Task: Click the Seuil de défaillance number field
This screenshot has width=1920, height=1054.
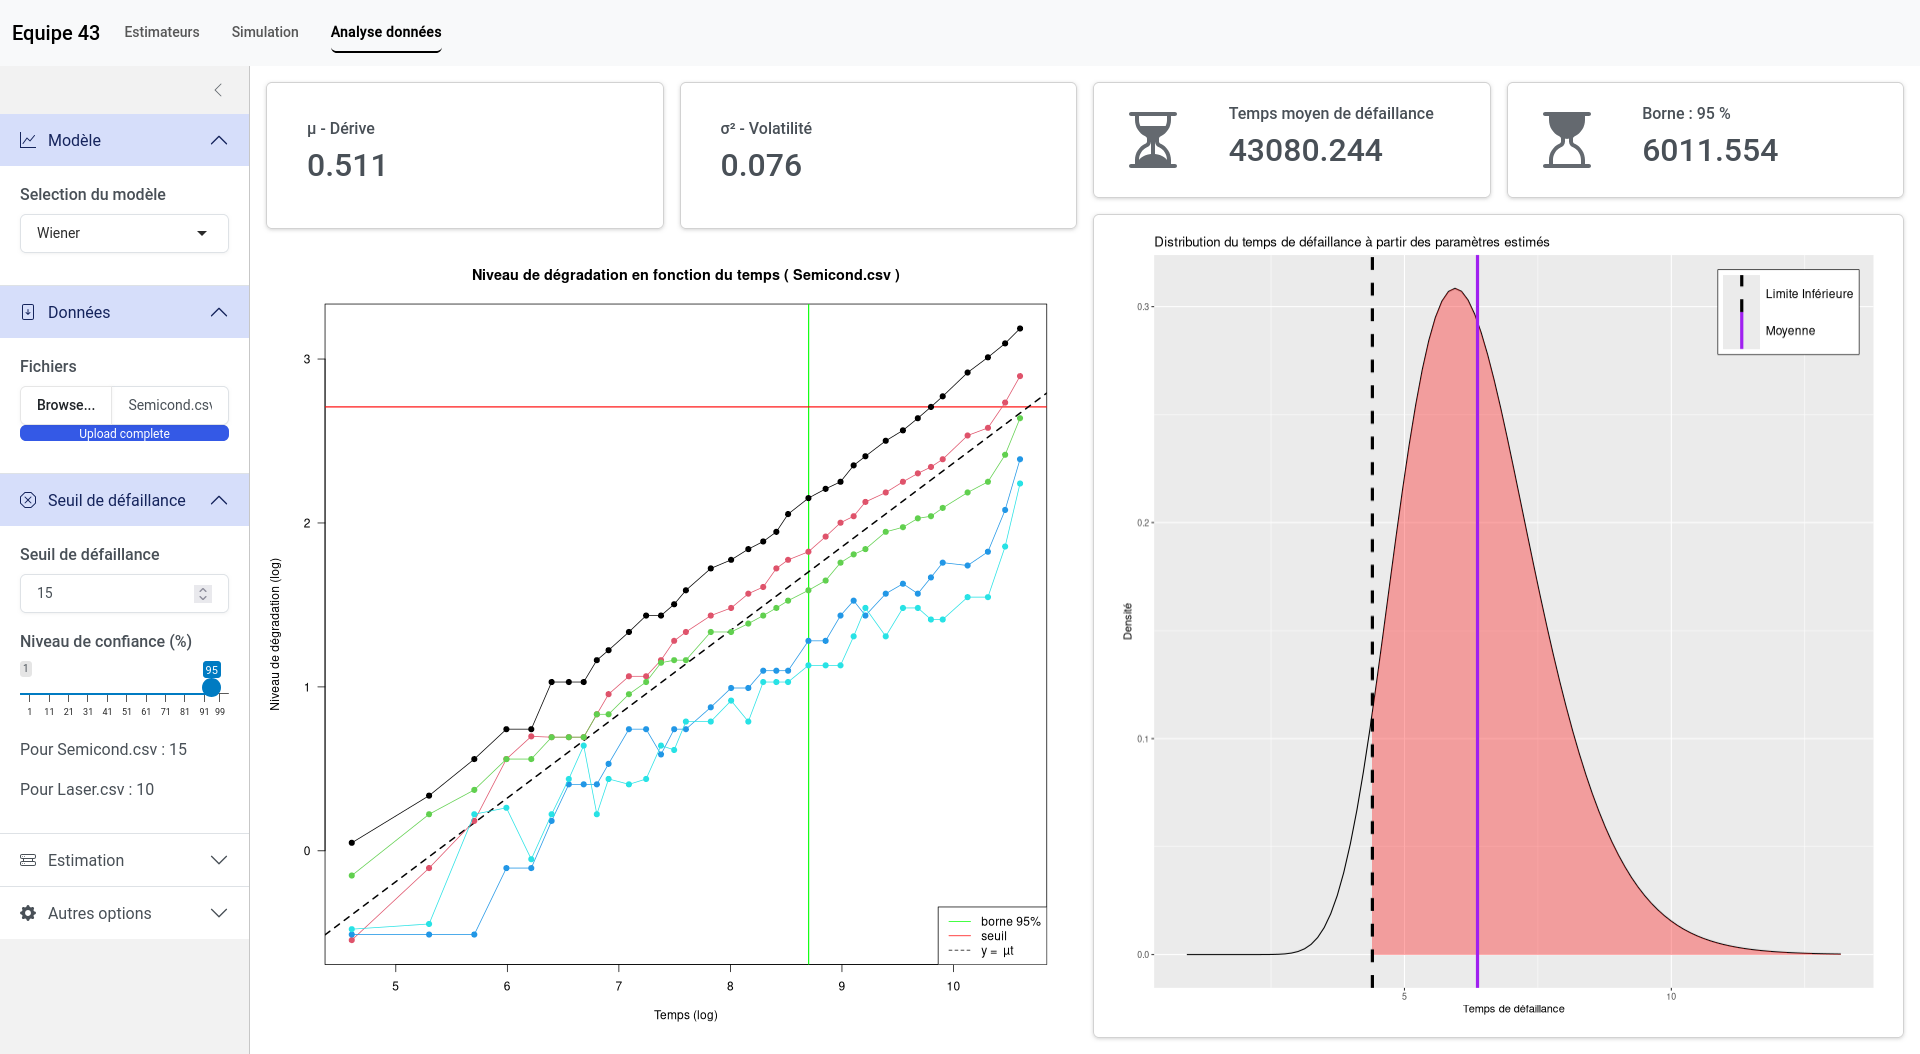Action: click(x=105, y=593)
